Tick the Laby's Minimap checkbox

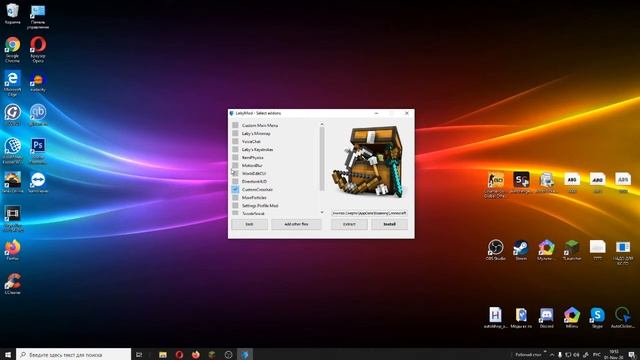[235, 133]
